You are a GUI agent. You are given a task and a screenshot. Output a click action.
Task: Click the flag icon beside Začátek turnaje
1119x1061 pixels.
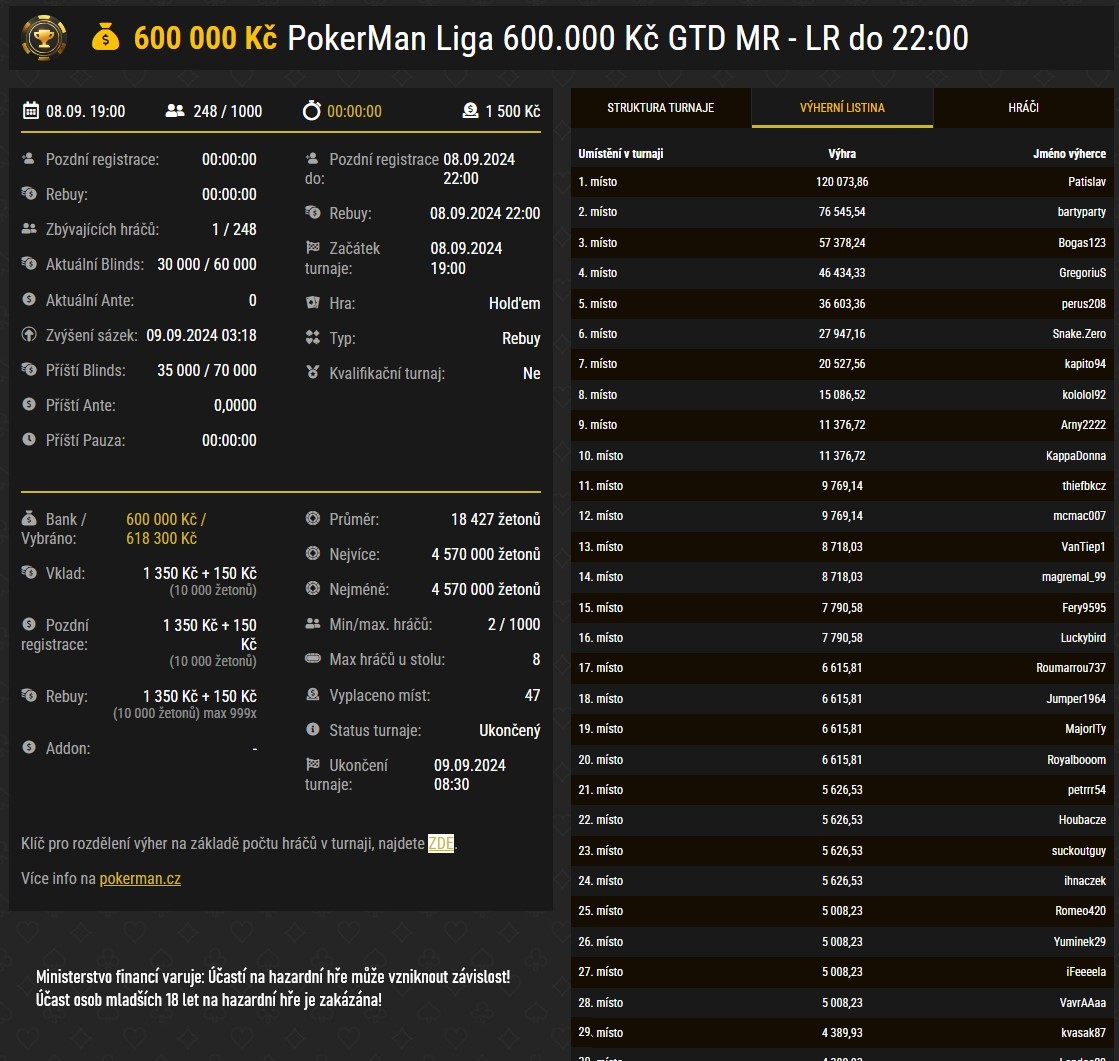pyautogui.click(x=313, y=247)
